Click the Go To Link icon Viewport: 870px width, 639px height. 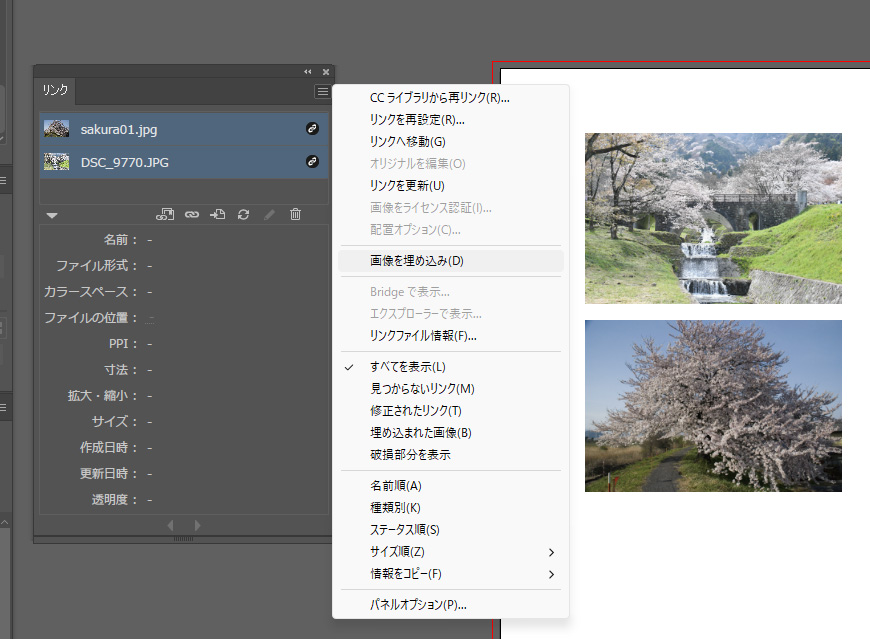click(x=217, y=214)
